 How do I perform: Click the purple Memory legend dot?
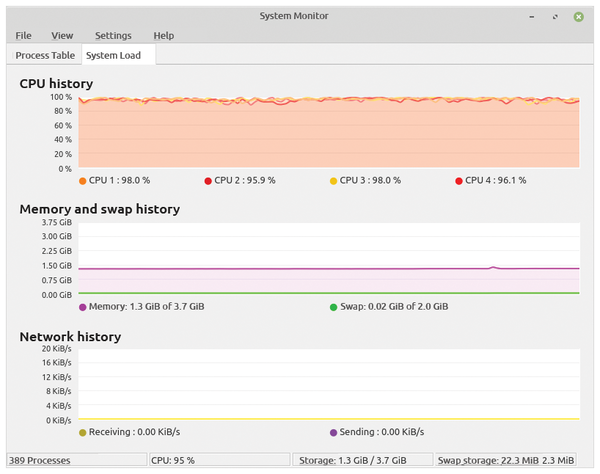tap(82, 307)
